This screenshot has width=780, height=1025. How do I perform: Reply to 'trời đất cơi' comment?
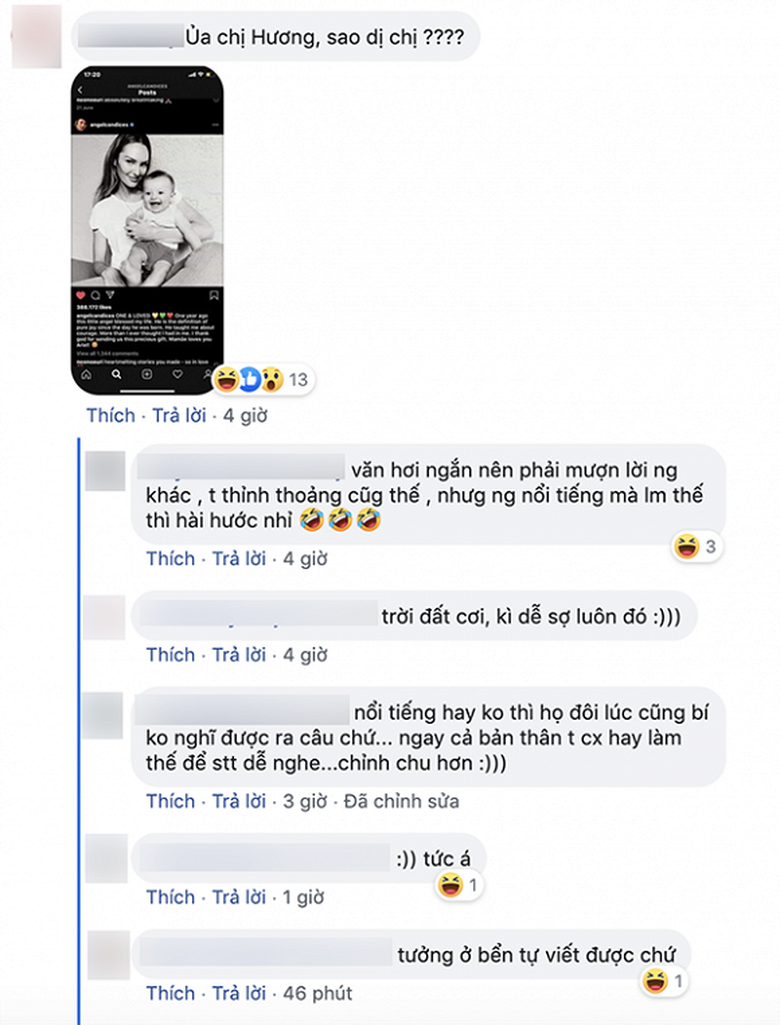239,655
